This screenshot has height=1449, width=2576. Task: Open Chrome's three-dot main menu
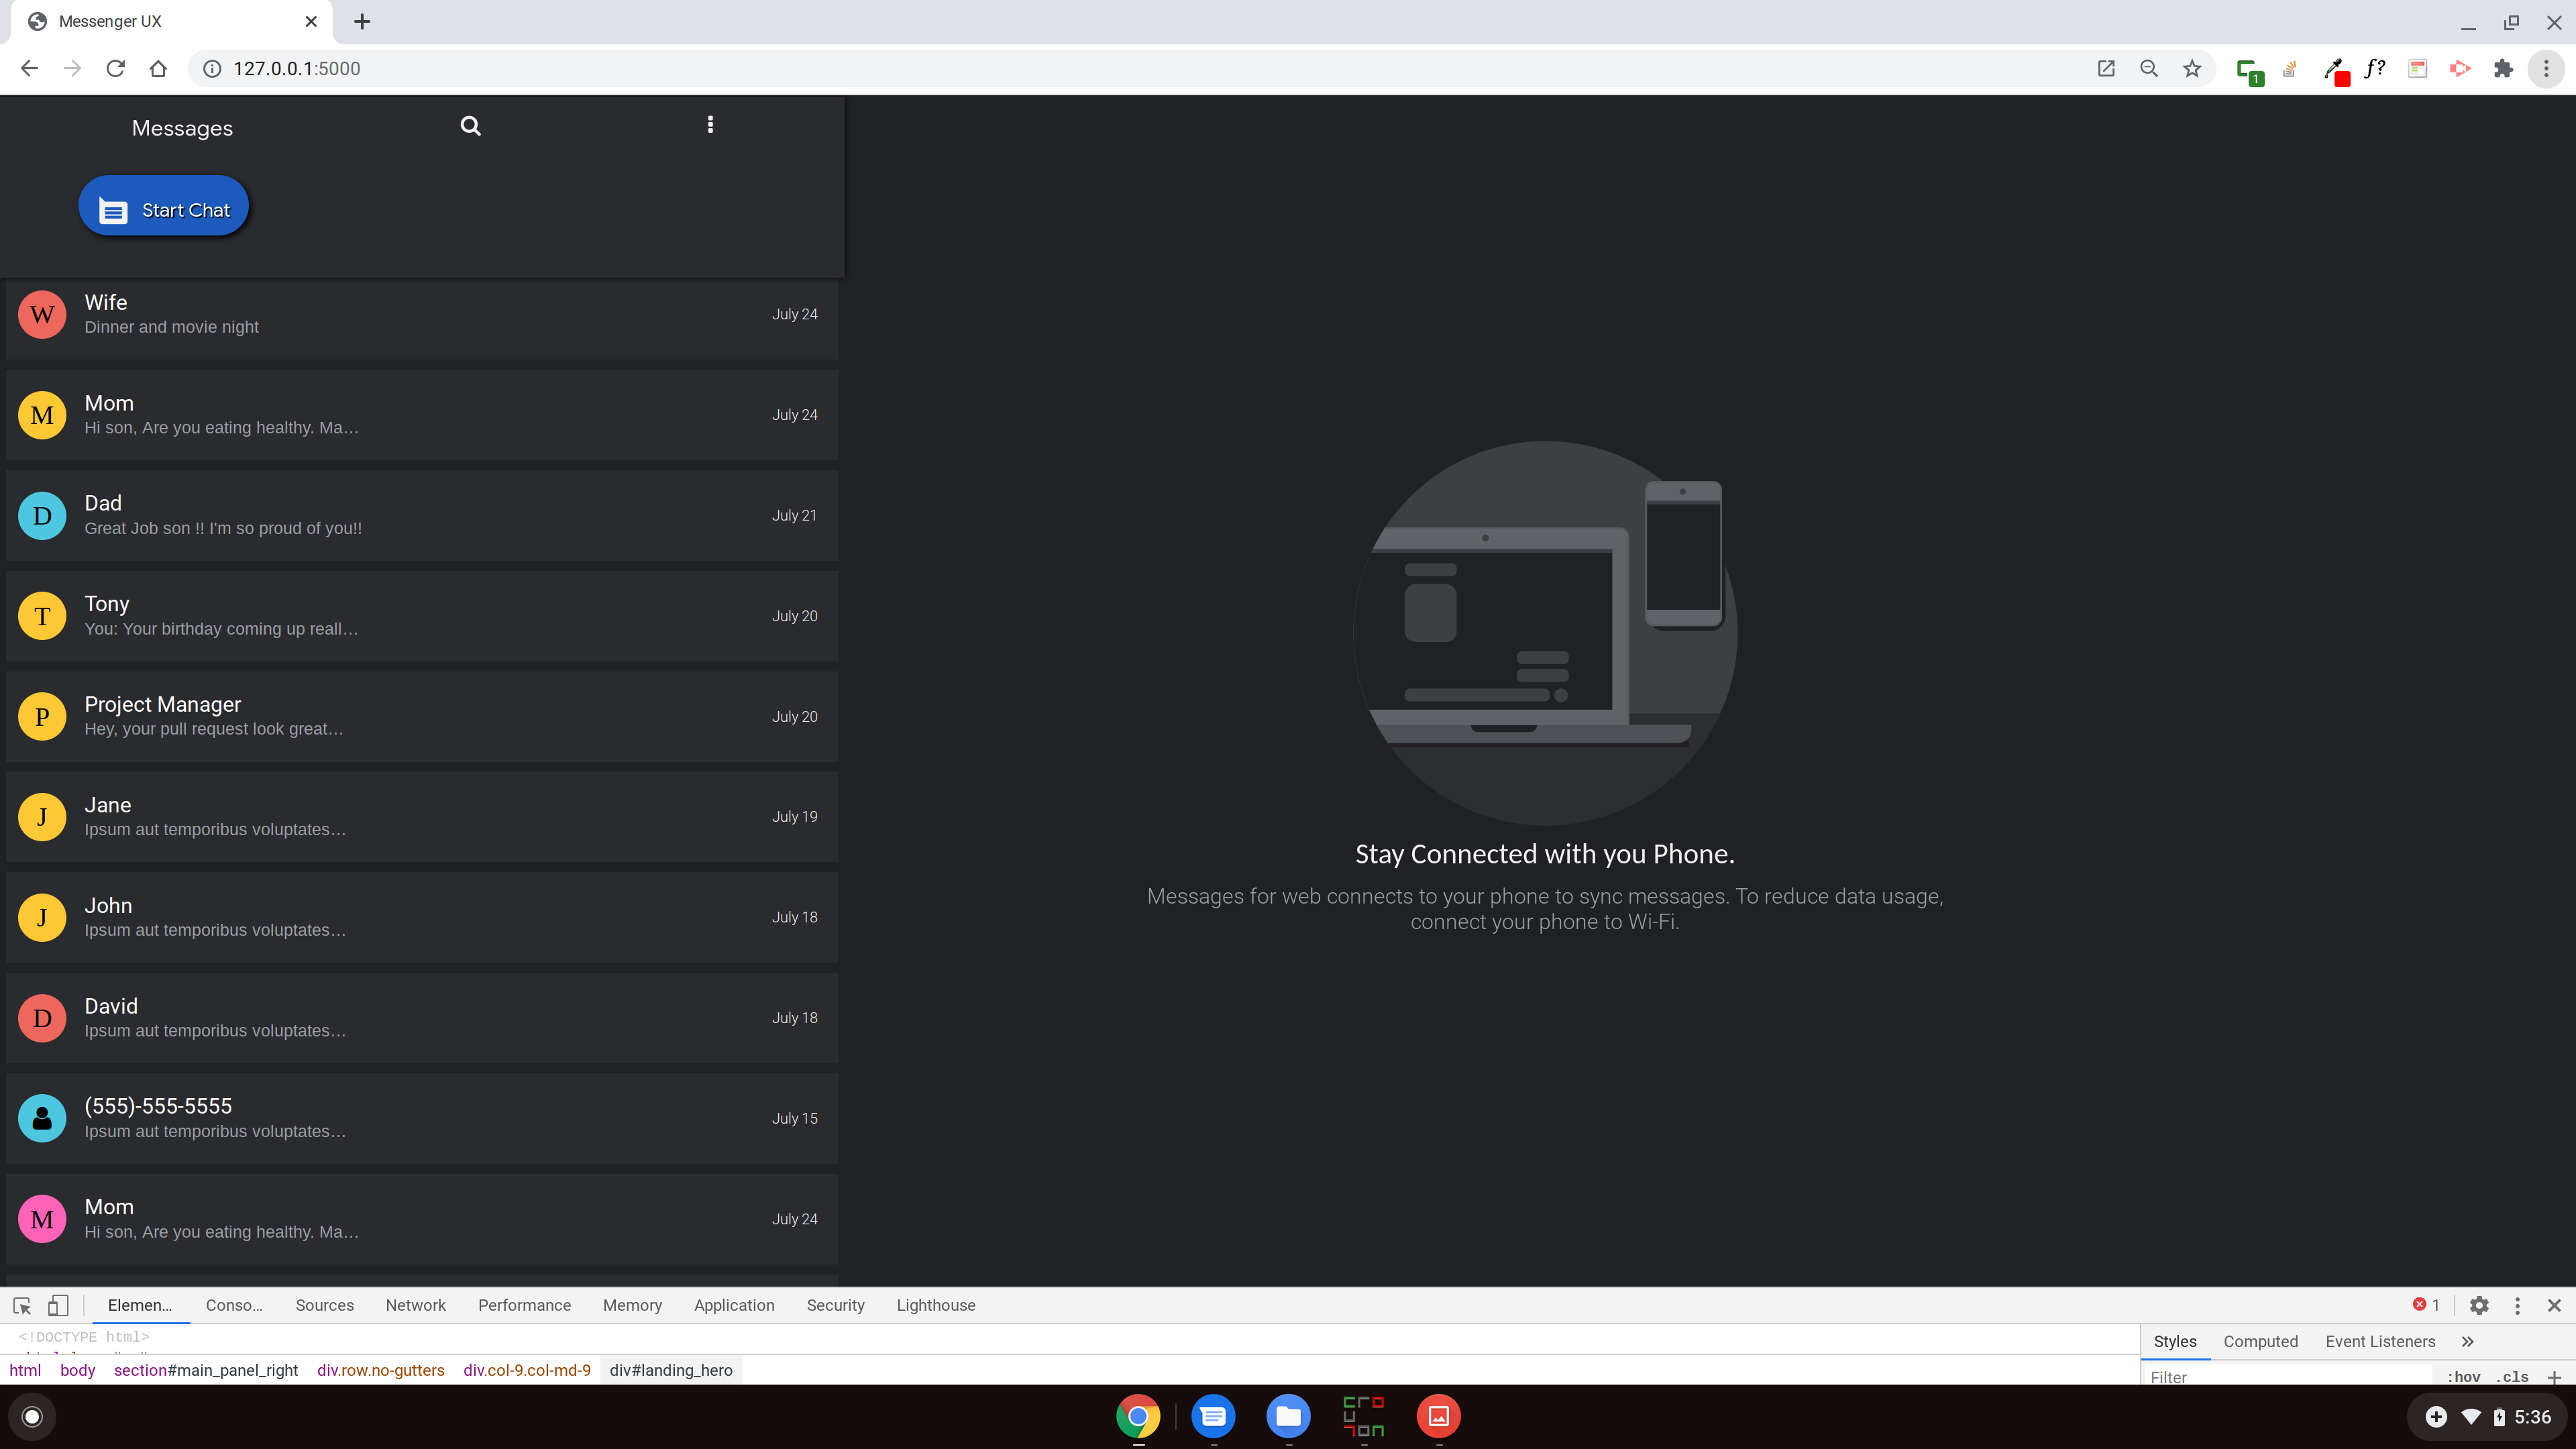(2546, 68)
